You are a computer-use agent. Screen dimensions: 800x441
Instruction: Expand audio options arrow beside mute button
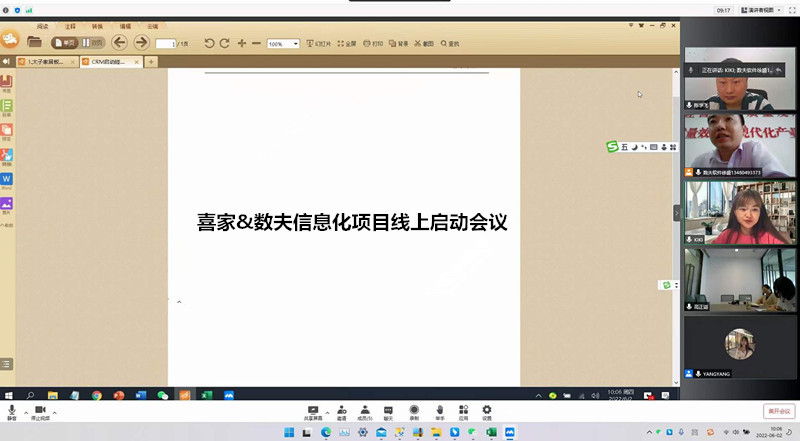point(26,411)
